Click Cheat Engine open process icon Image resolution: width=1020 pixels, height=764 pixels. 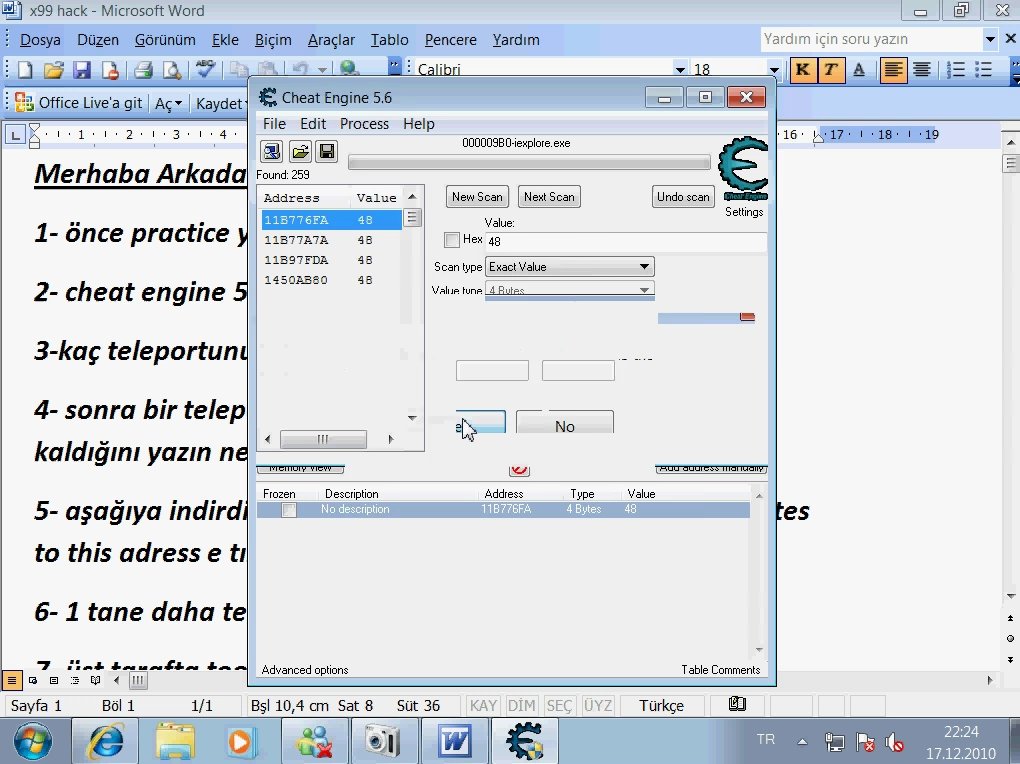tap(271, 152)
